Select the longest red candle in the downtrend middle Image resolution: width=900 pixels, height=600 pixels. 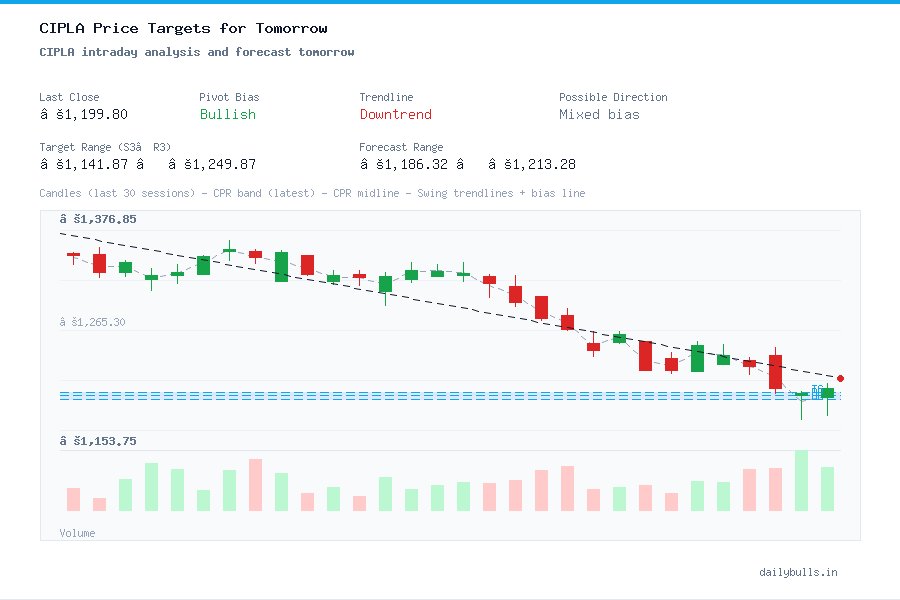point(645,358)
